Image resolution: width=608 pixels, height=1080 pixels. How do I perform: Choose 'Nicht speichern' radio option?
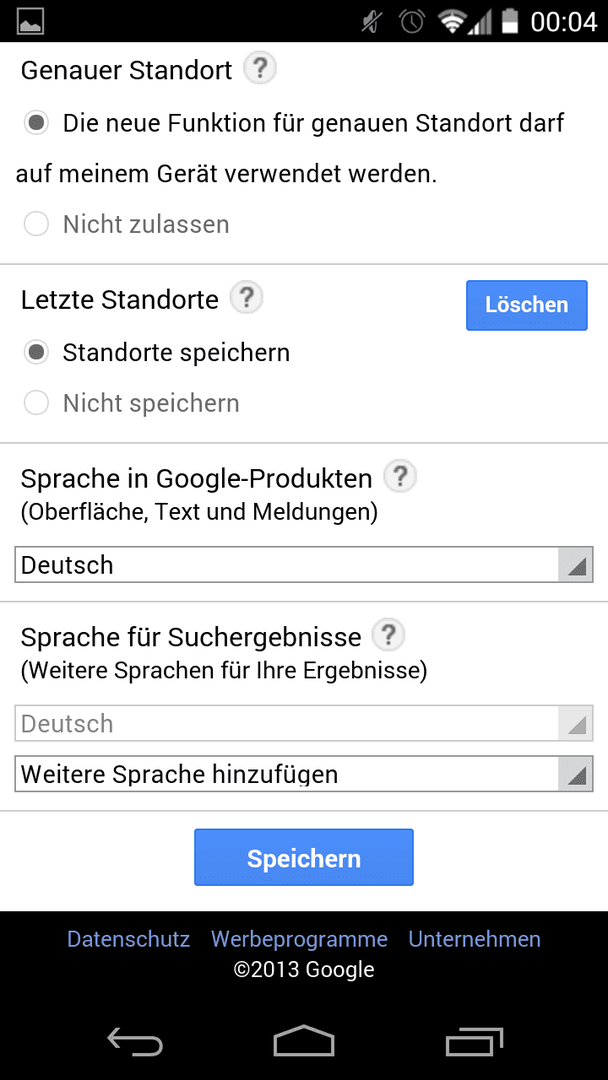36,403
